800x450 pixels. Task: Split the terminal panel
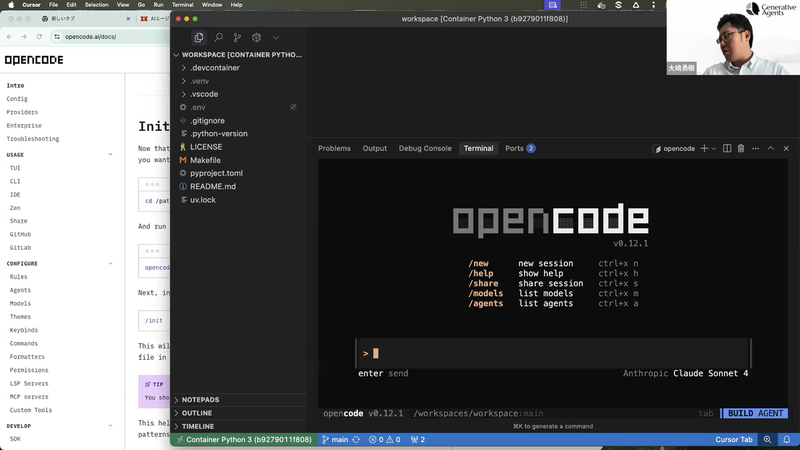[x=727, y=148]
